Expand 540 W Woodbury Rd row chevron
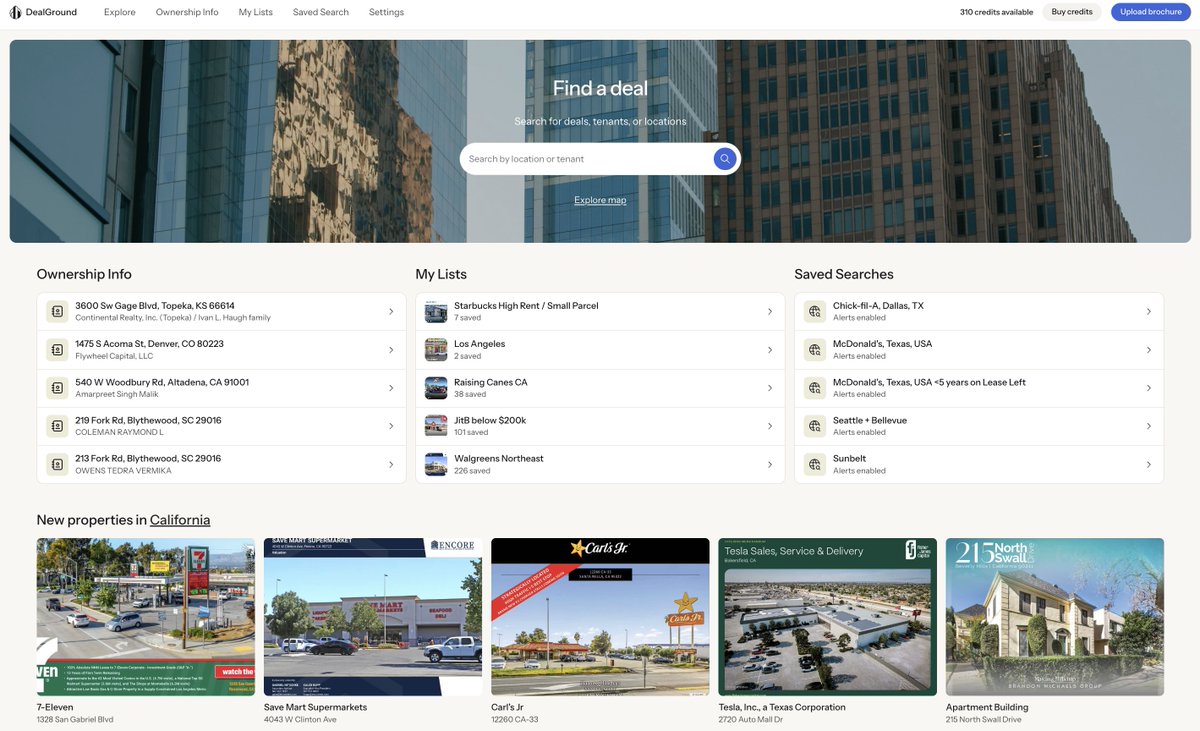Viewport: 1200px width, 731px height. 391,388
